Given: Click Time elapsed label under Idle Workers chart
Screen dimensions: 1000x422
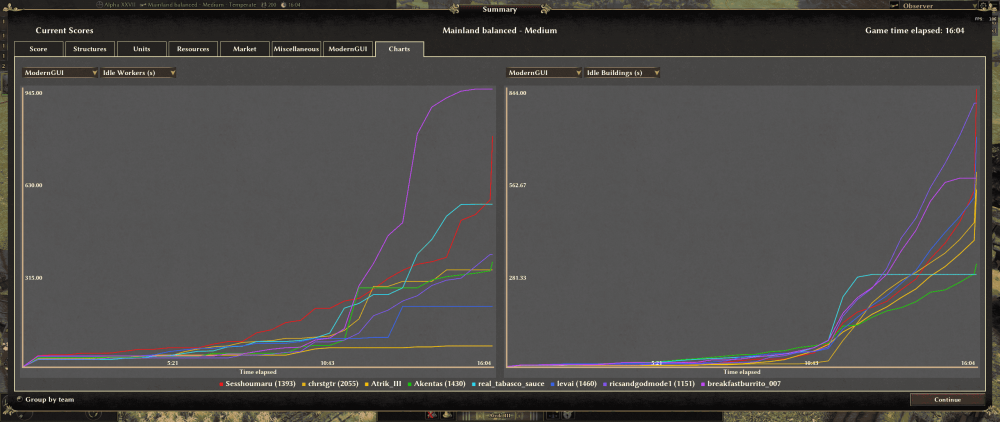Looking at the screenshot, I should 258,371.
